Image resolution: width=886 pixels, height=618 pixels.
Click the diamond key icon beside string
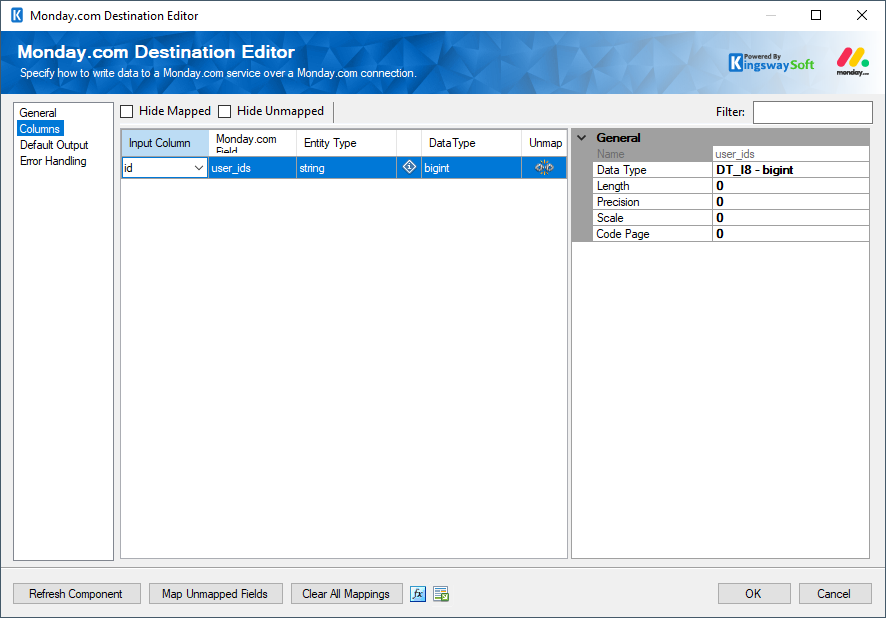pos(409,167)
